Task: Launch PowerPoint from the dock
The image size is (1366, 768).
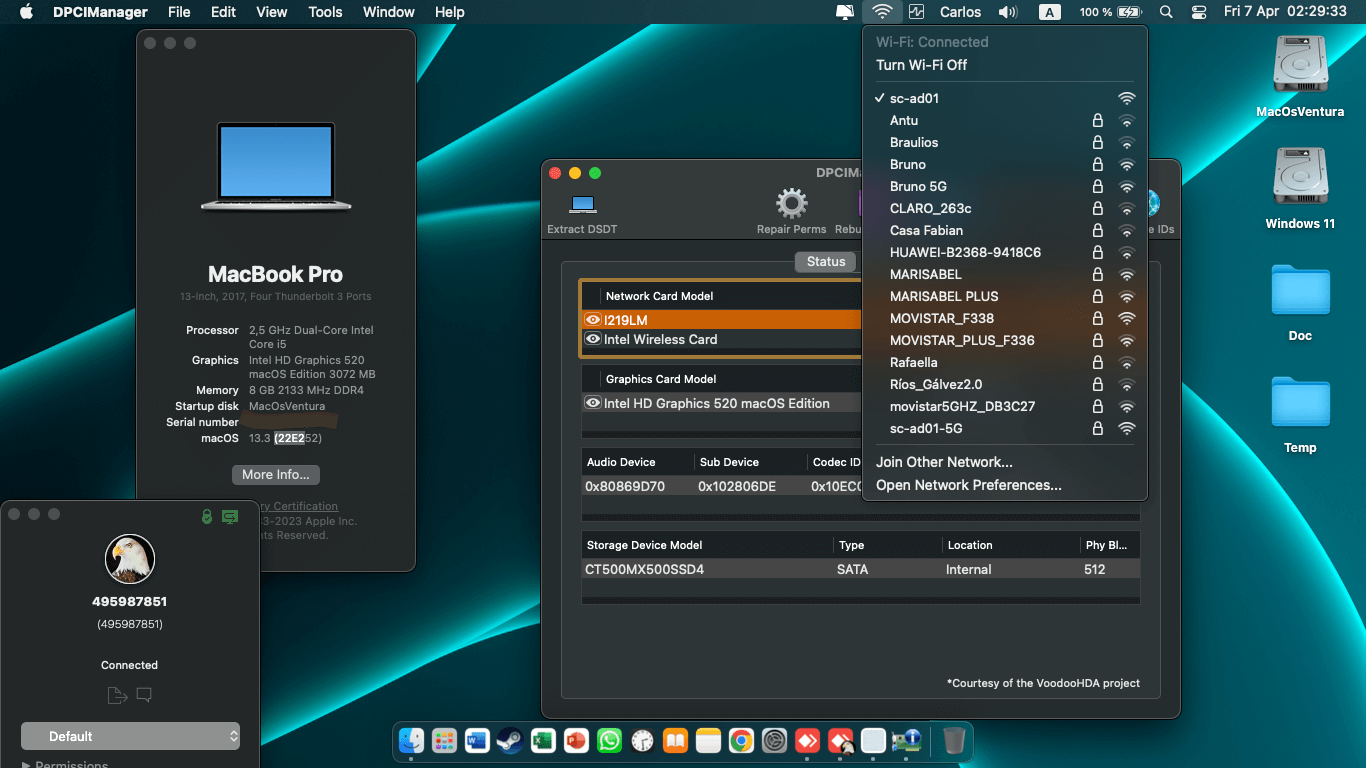Action: click(576, 741)
